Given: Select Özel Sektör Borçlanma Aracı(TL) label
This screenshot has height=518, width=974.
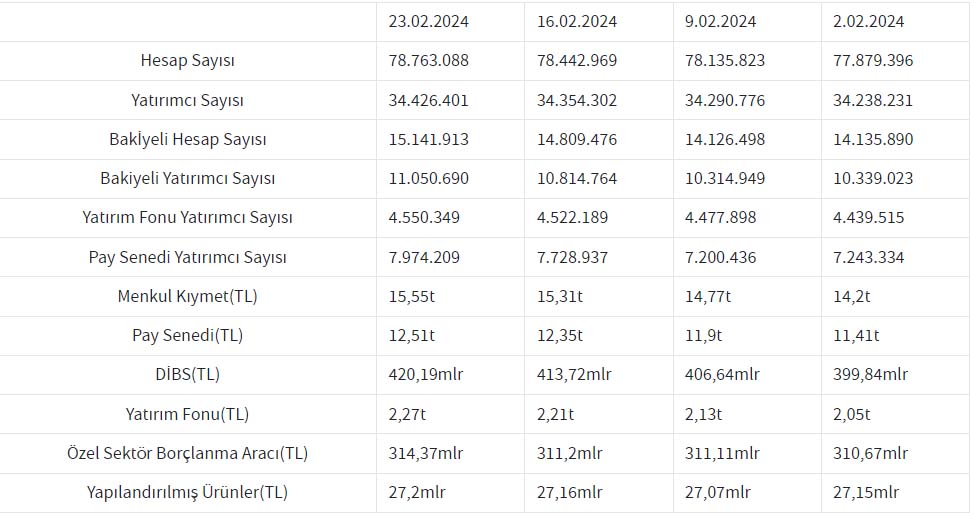Looking at the screenshot, I should (x=188, y=453).
